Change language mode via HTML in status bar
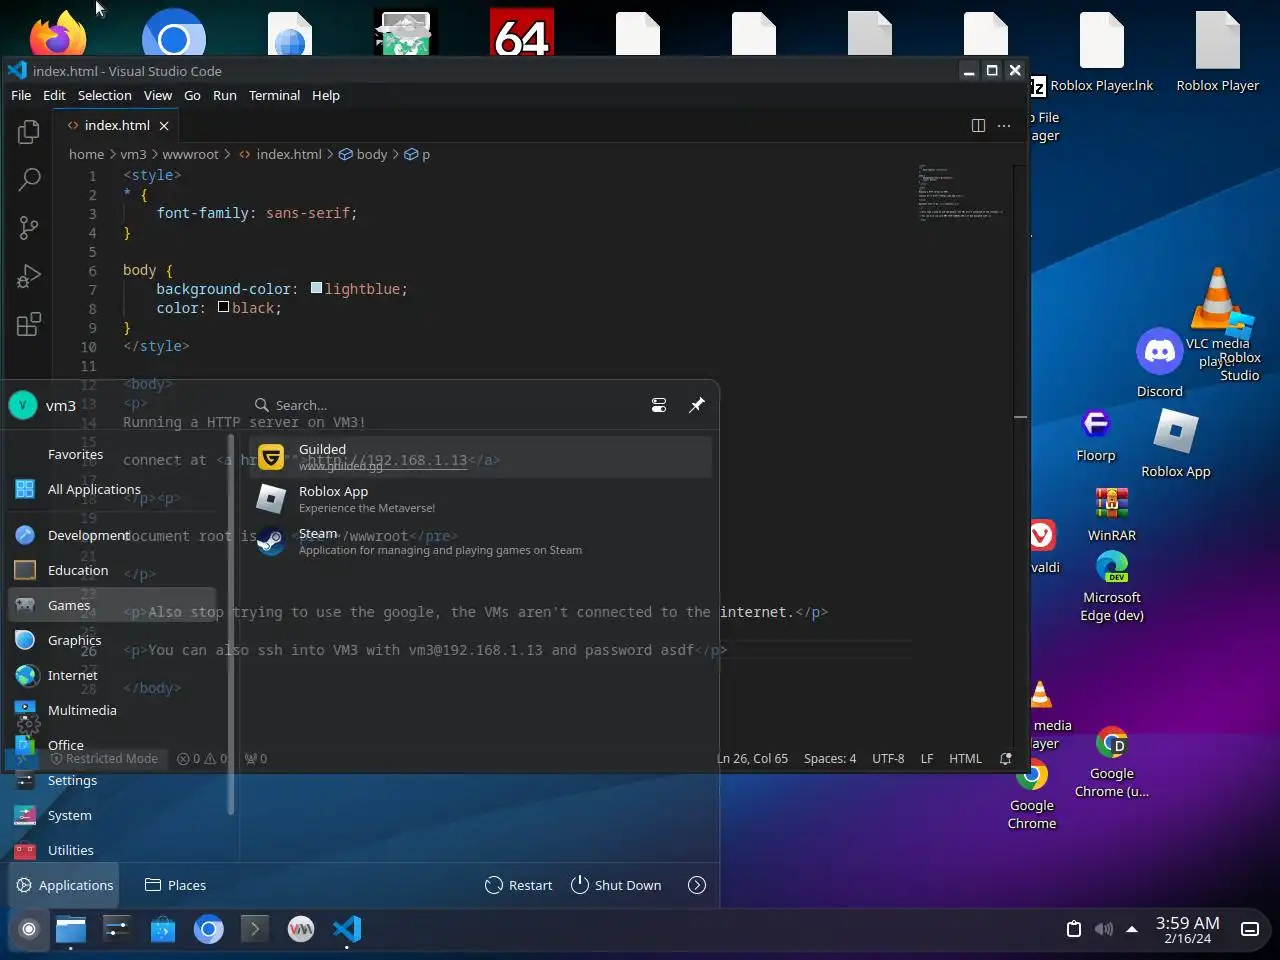 click(x=965, y=758)
